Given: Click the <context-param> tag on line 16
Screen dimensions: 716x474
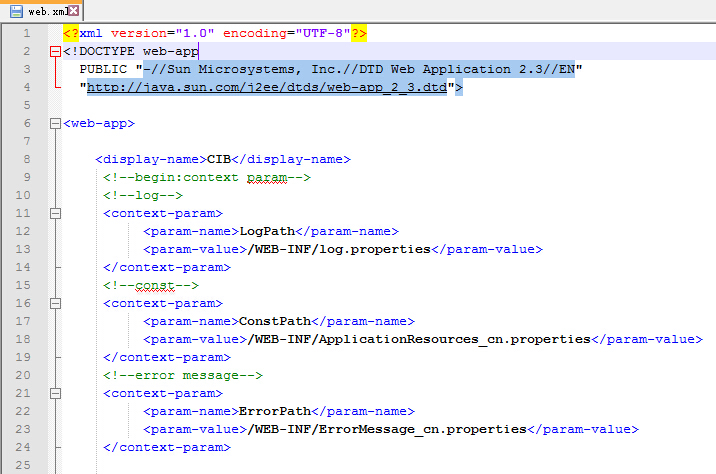Looking at the screenshot, I should click(163, 303).
